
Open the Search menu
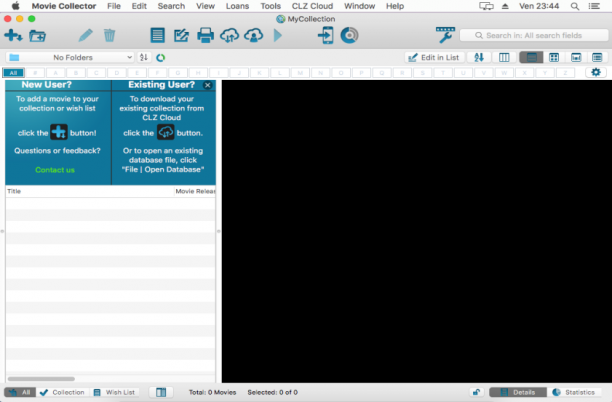click(x=171, y=6)
